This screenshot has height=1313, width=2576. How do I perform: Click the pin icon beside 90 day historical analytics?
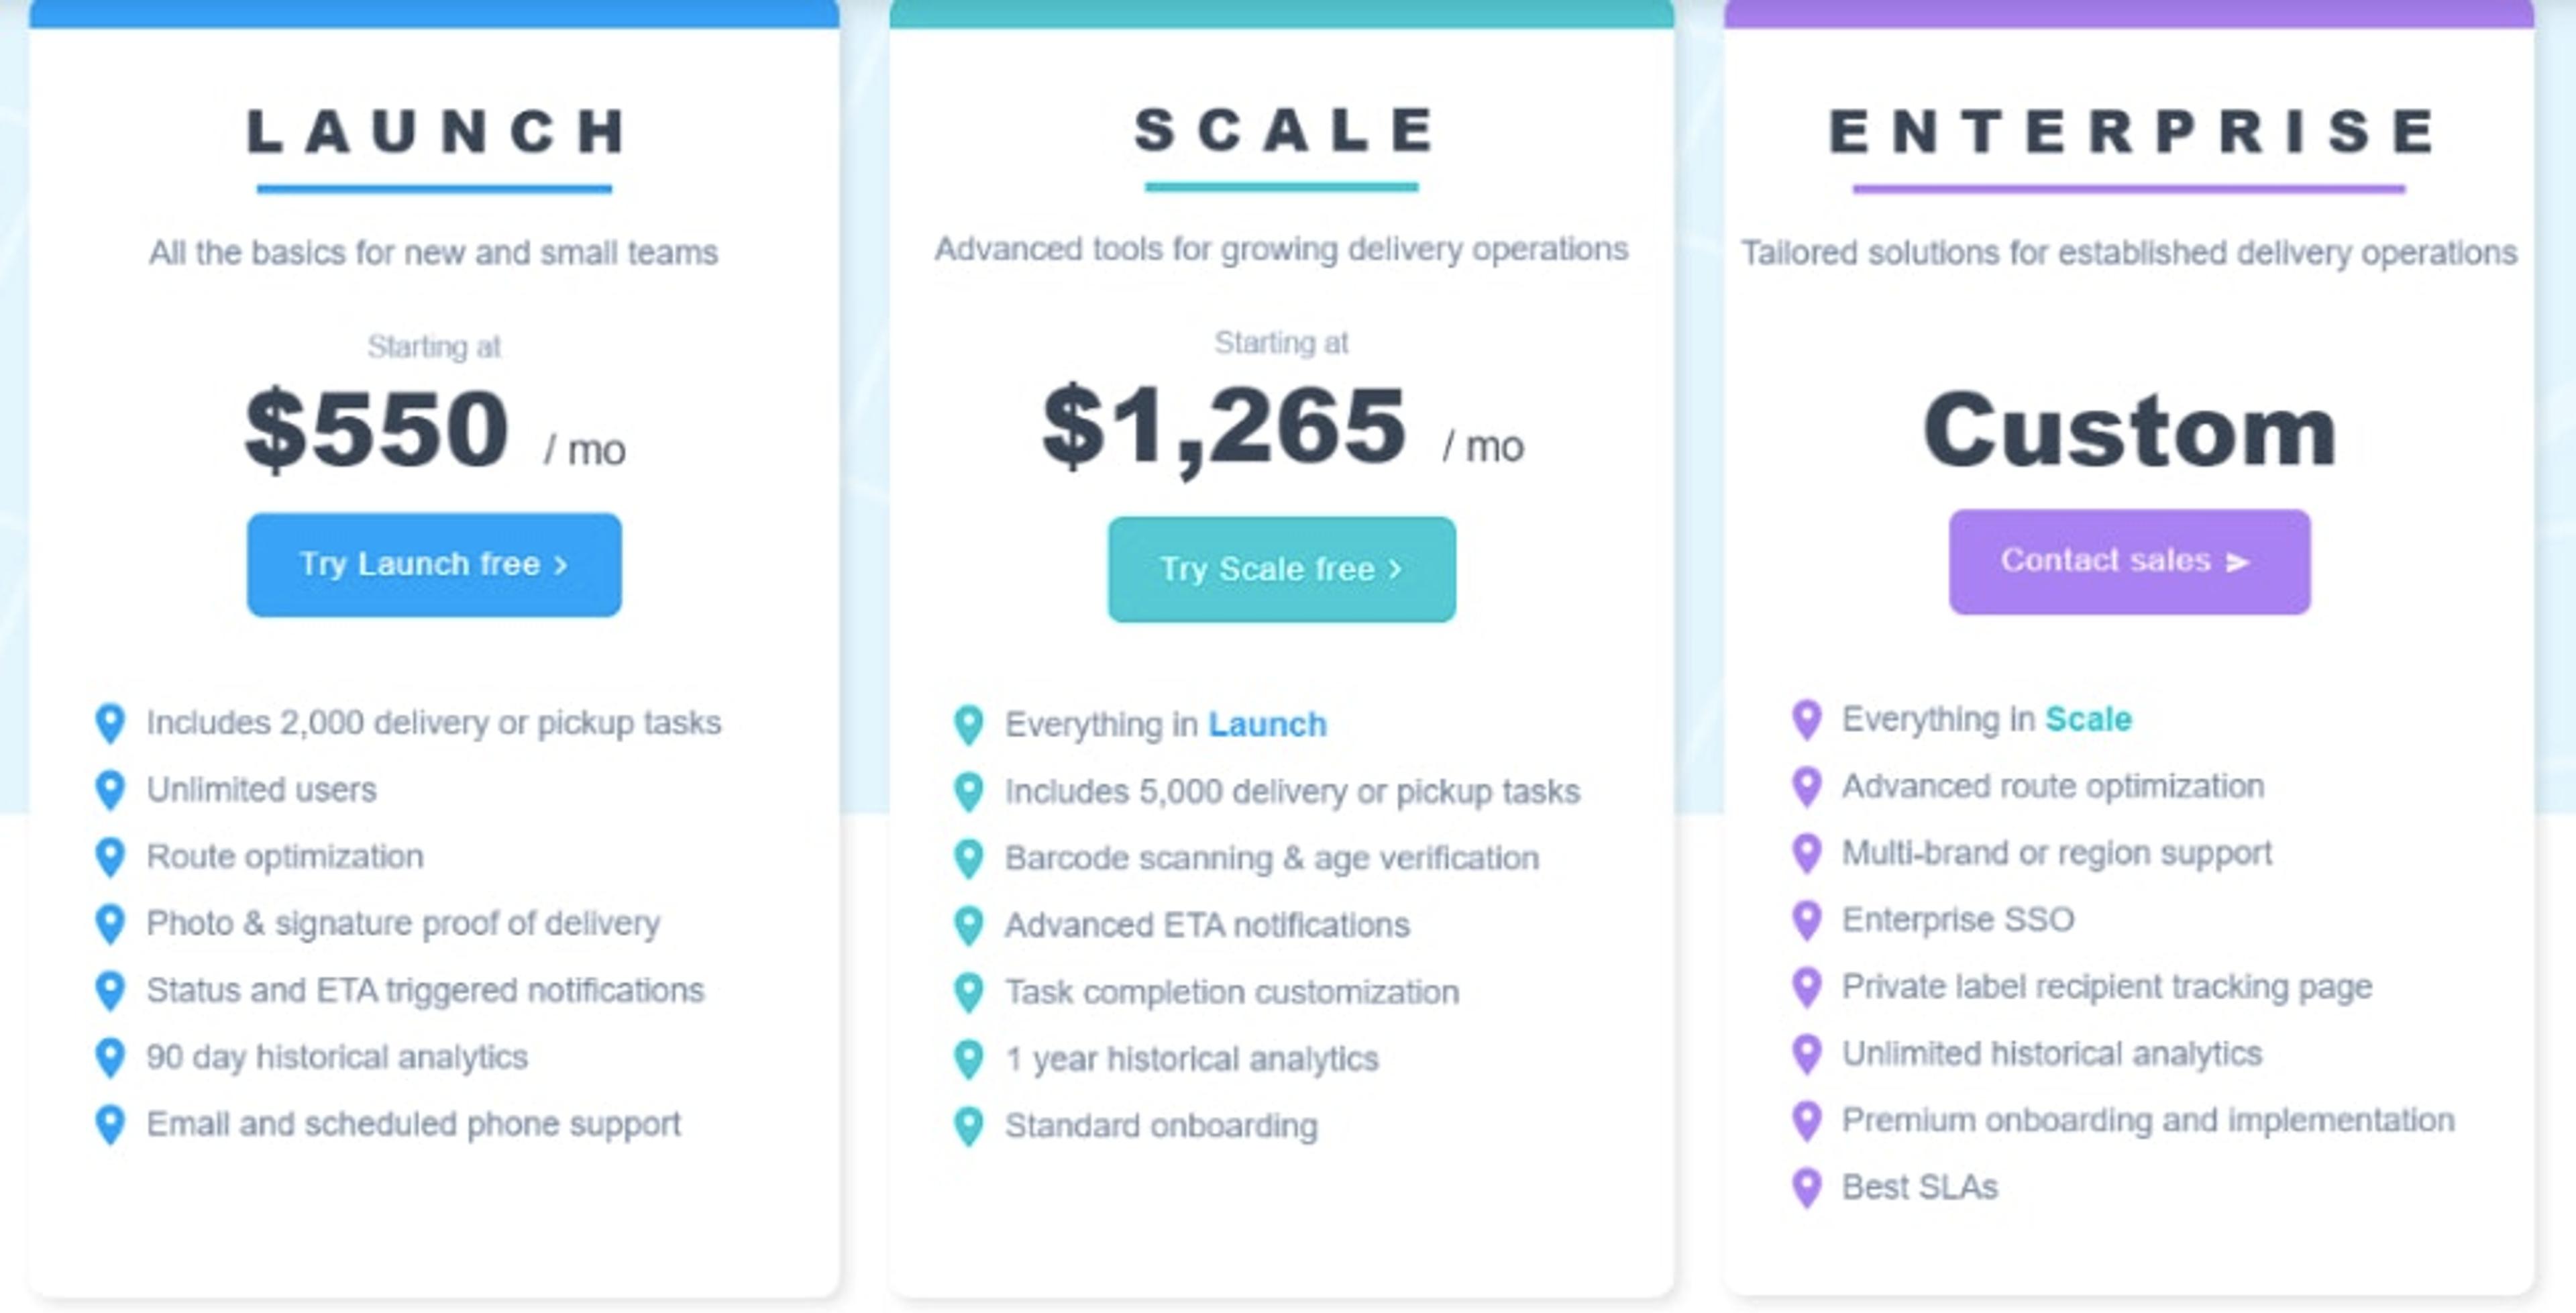pyautogui.click(x=110, y=1058)
